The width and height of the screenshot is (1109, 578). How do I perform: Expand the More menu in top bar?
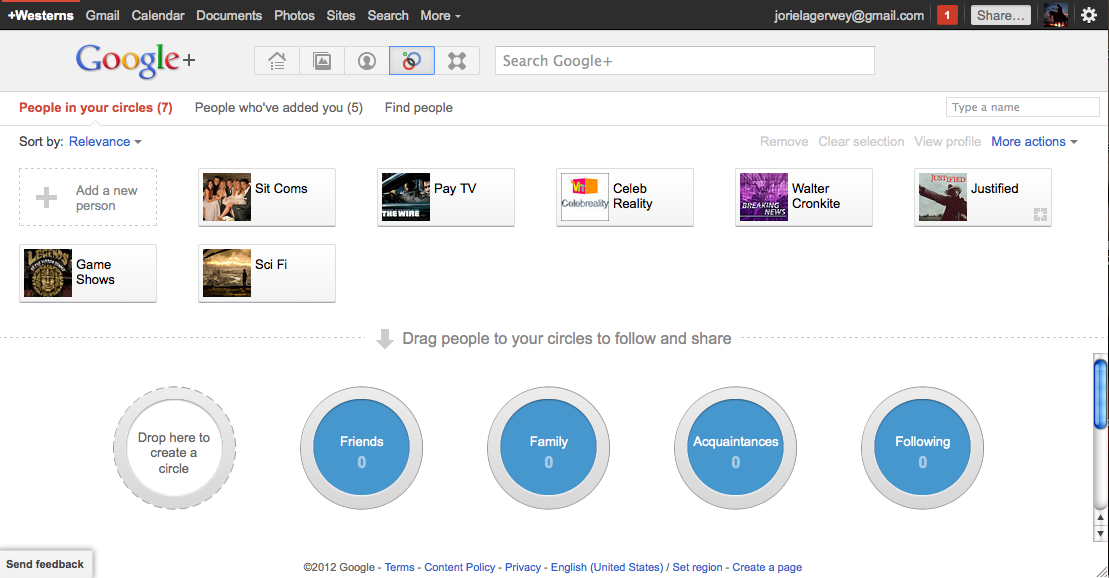tap(440, 15)
